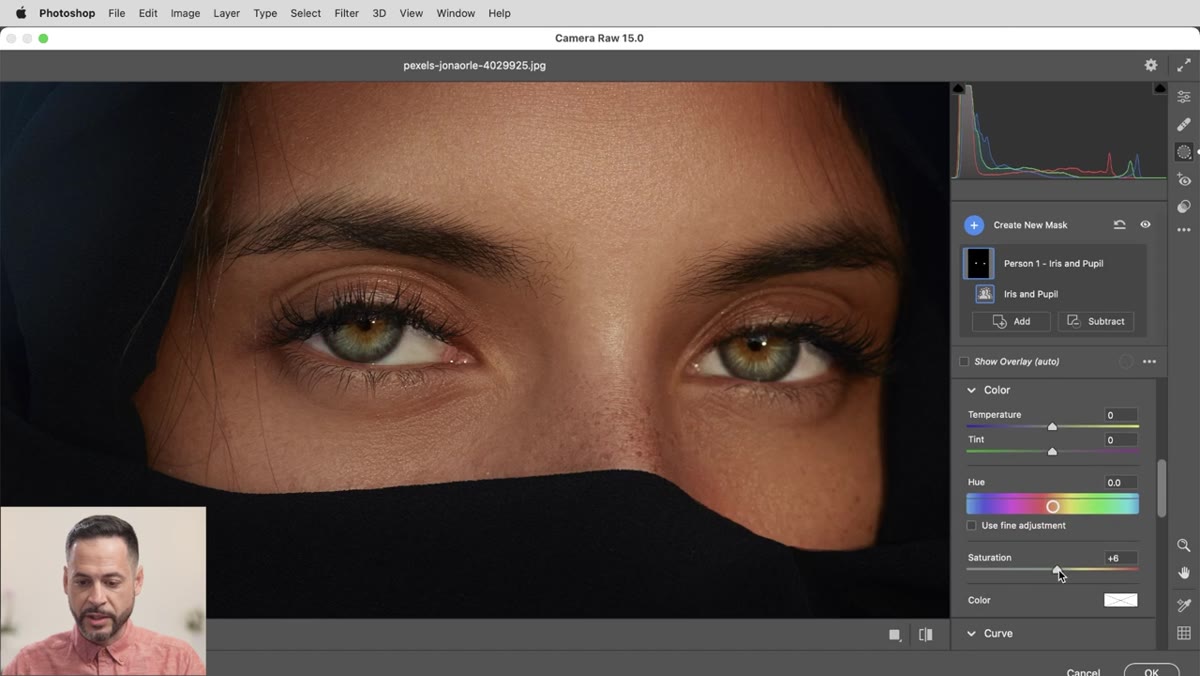This screenshot has width=1200, height=676.
Task: Click the Subtract from mask button
Action: 1096,321
